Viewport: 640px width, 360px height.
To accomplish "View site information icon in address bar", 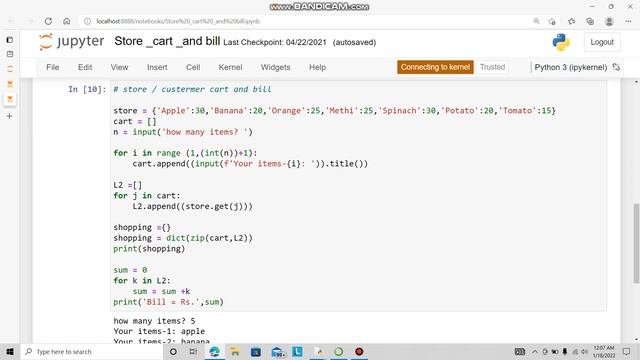I will 87,21.
